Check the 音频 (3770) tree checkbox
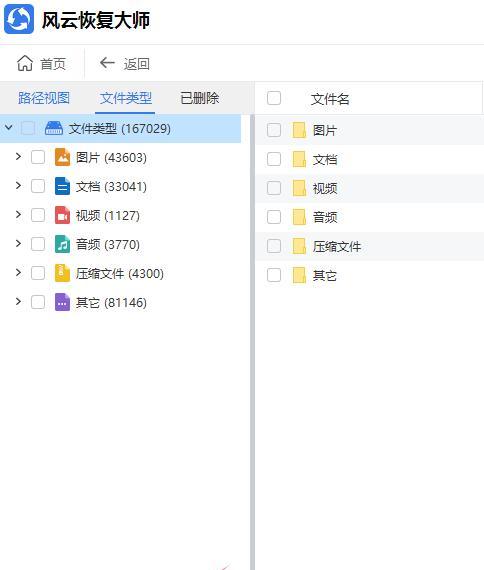Screen dimensions: 484x570 click(38, 244)
